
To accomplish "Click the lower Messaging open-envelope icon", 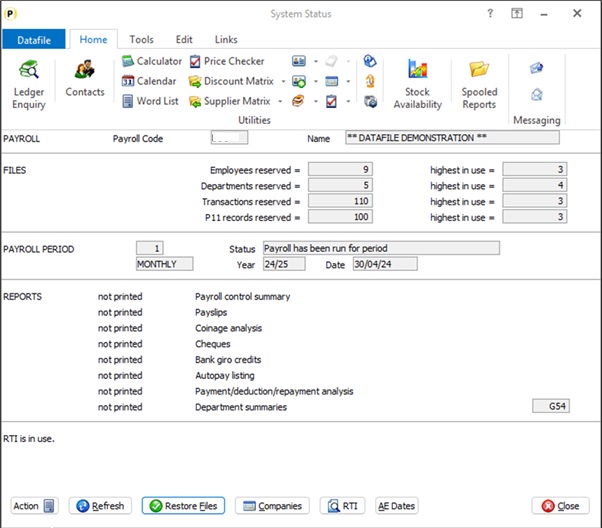I will coord(537,94).
